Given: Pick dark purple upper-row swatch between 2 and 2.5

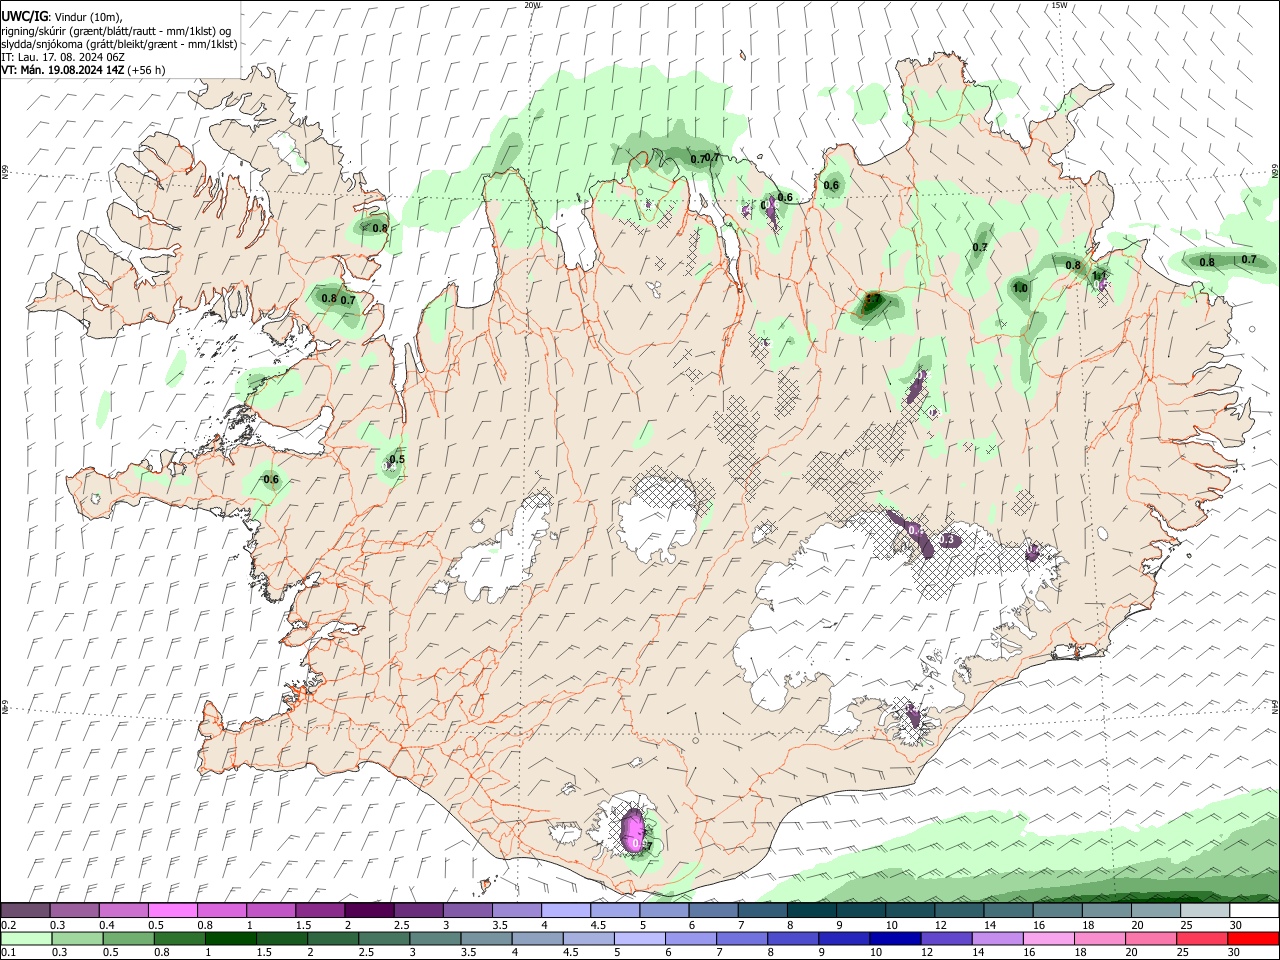Looking at the screenshot, I should [368, 910].
